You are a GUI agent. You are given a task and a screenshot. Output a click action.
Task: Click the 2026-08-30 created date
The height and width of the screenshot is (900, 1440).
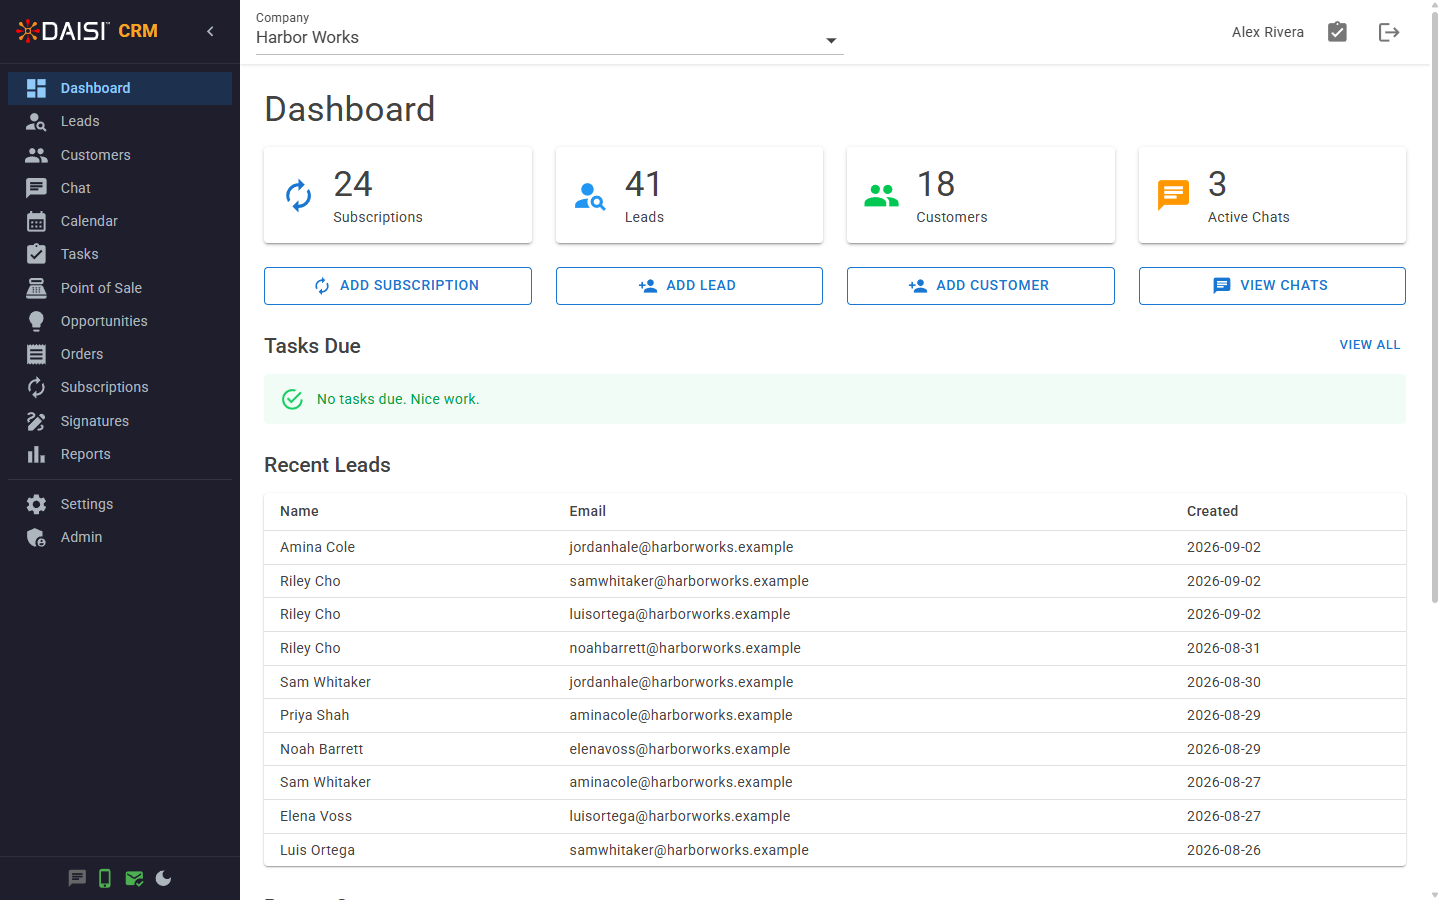1224,682
